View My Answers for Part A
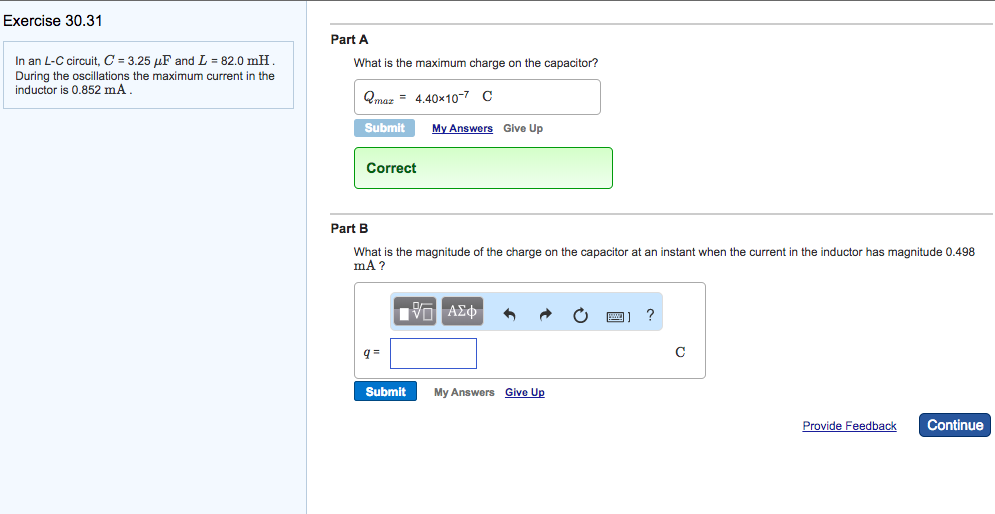 (462, 129)
